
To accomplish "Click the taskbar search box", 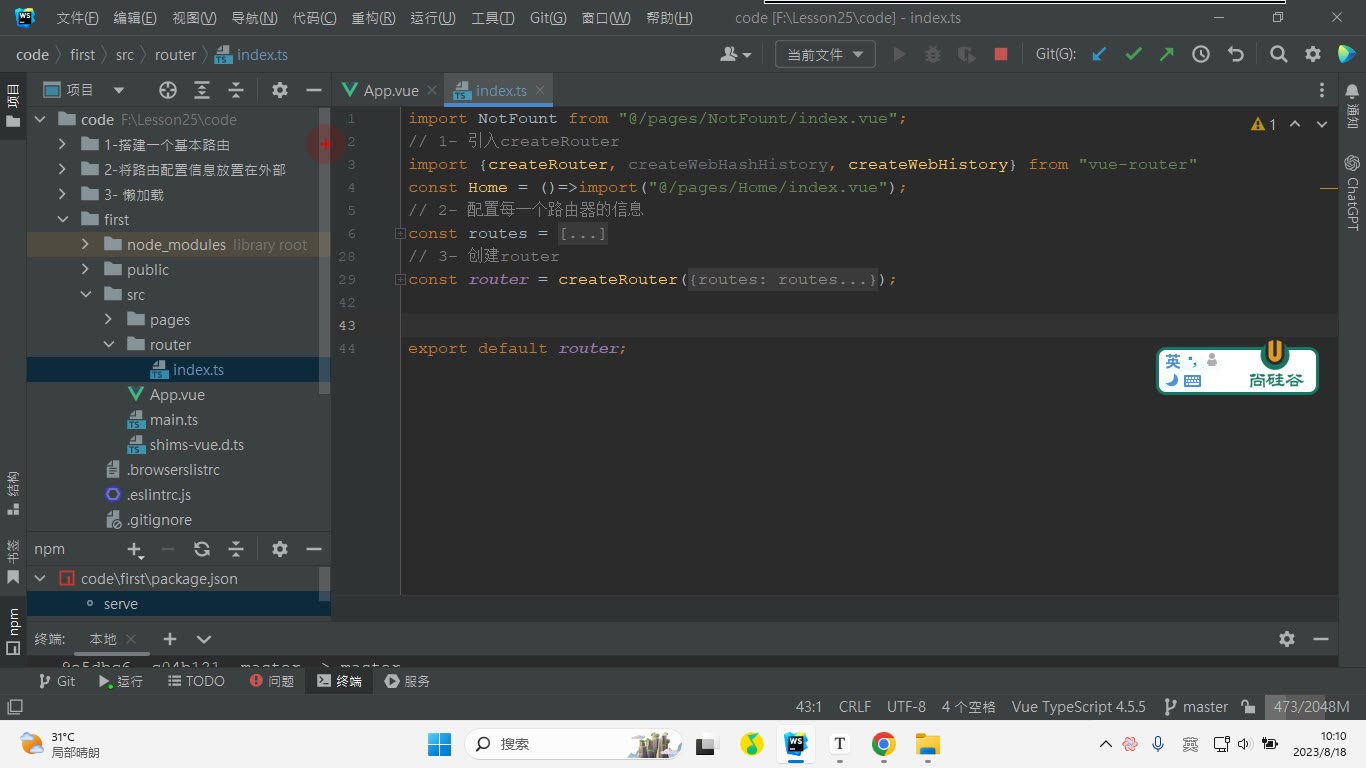I will (x=574, y=744).
